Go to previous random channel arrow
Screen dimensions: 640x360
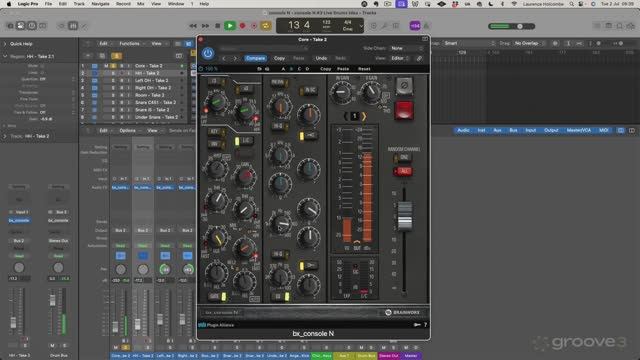(346, 116)
